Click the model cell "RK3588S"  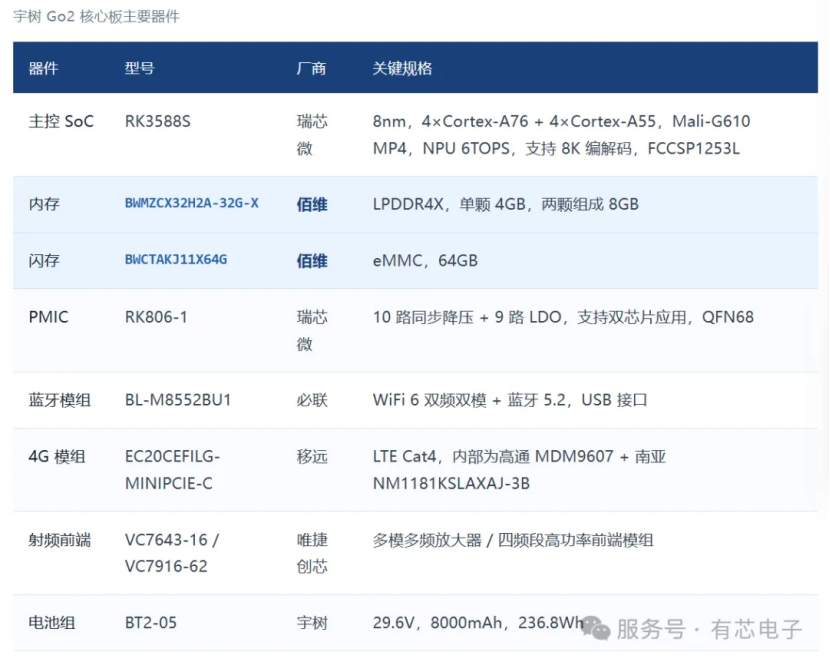[158, 122]
